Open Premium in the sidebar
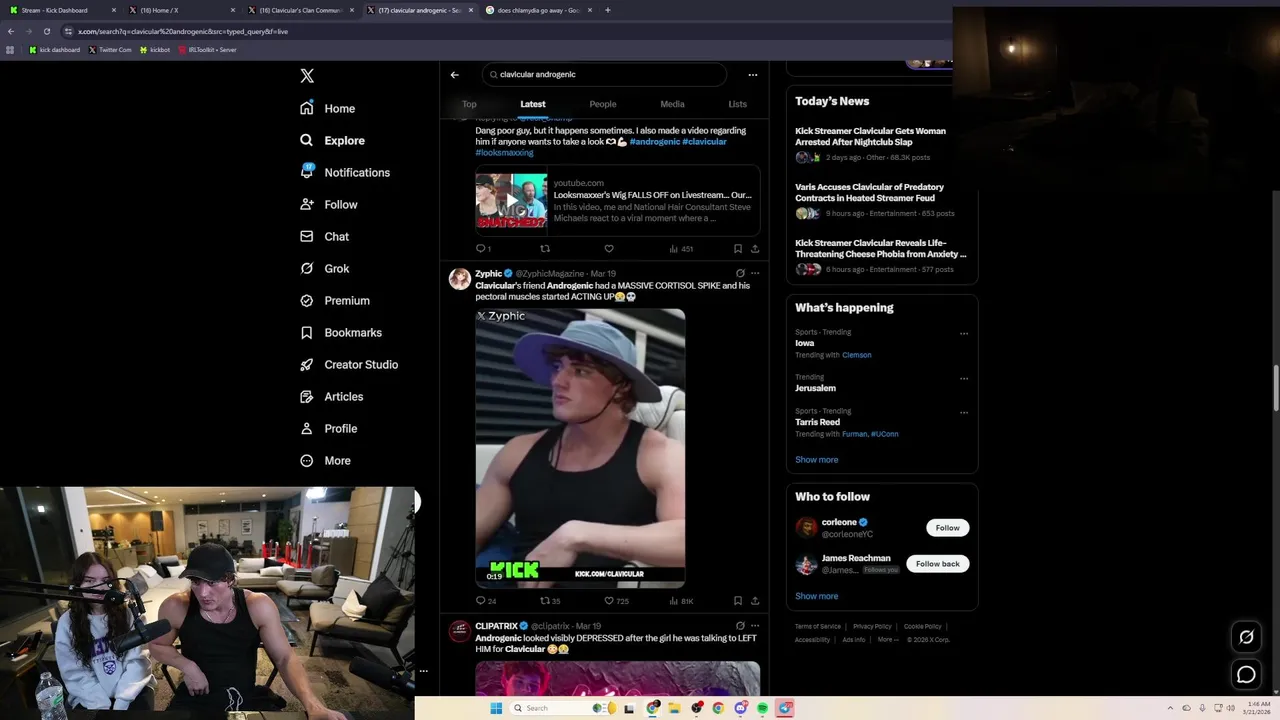 coord(335,300)
